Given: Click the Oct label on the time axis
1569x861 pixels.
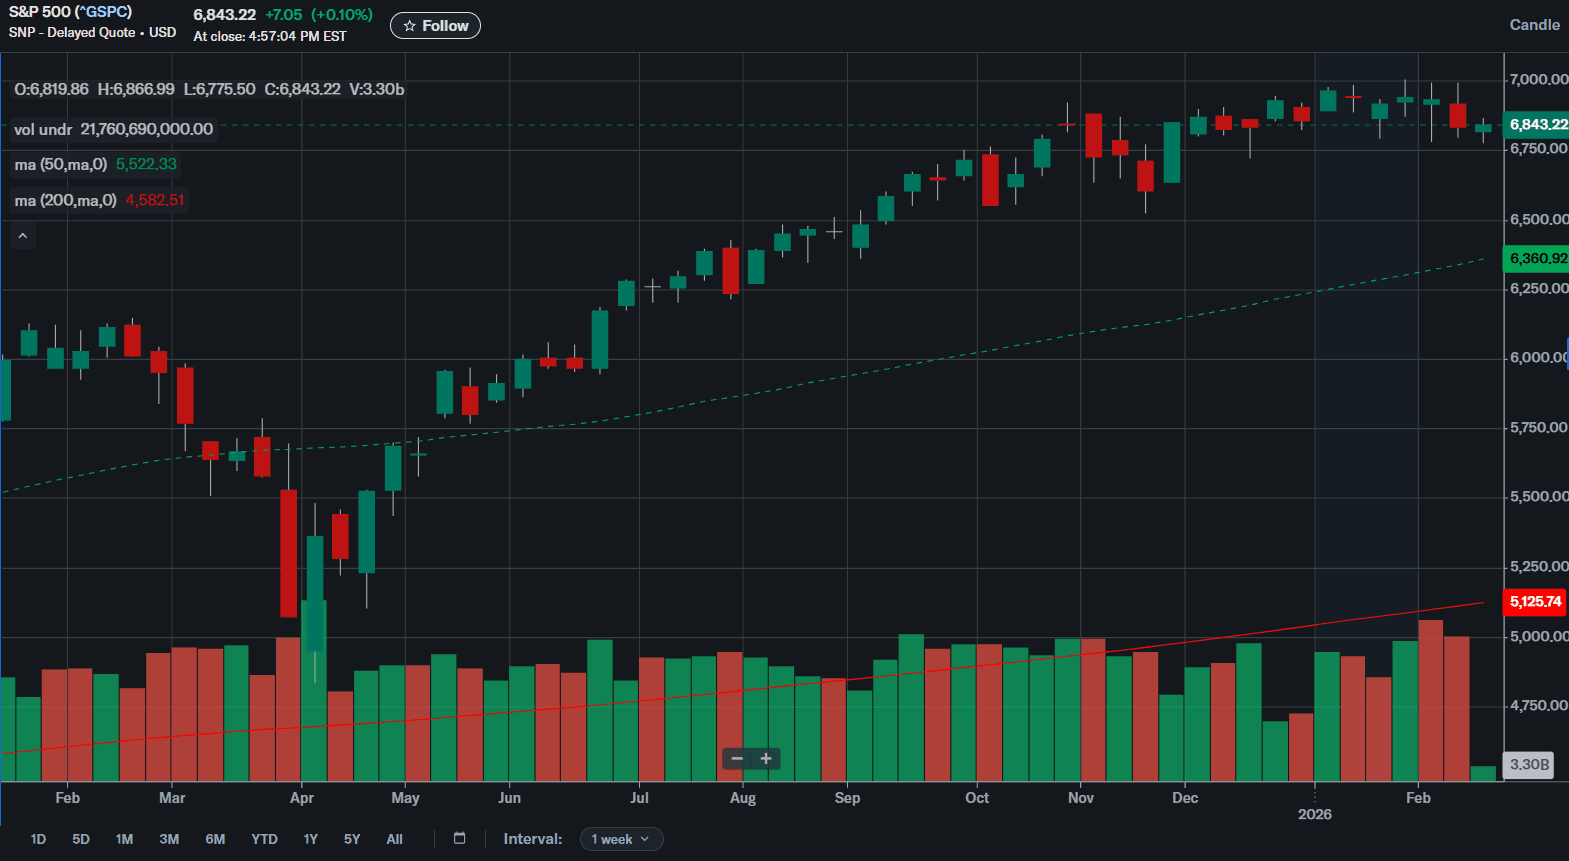Looking at the screenshot, I should 977,797.
